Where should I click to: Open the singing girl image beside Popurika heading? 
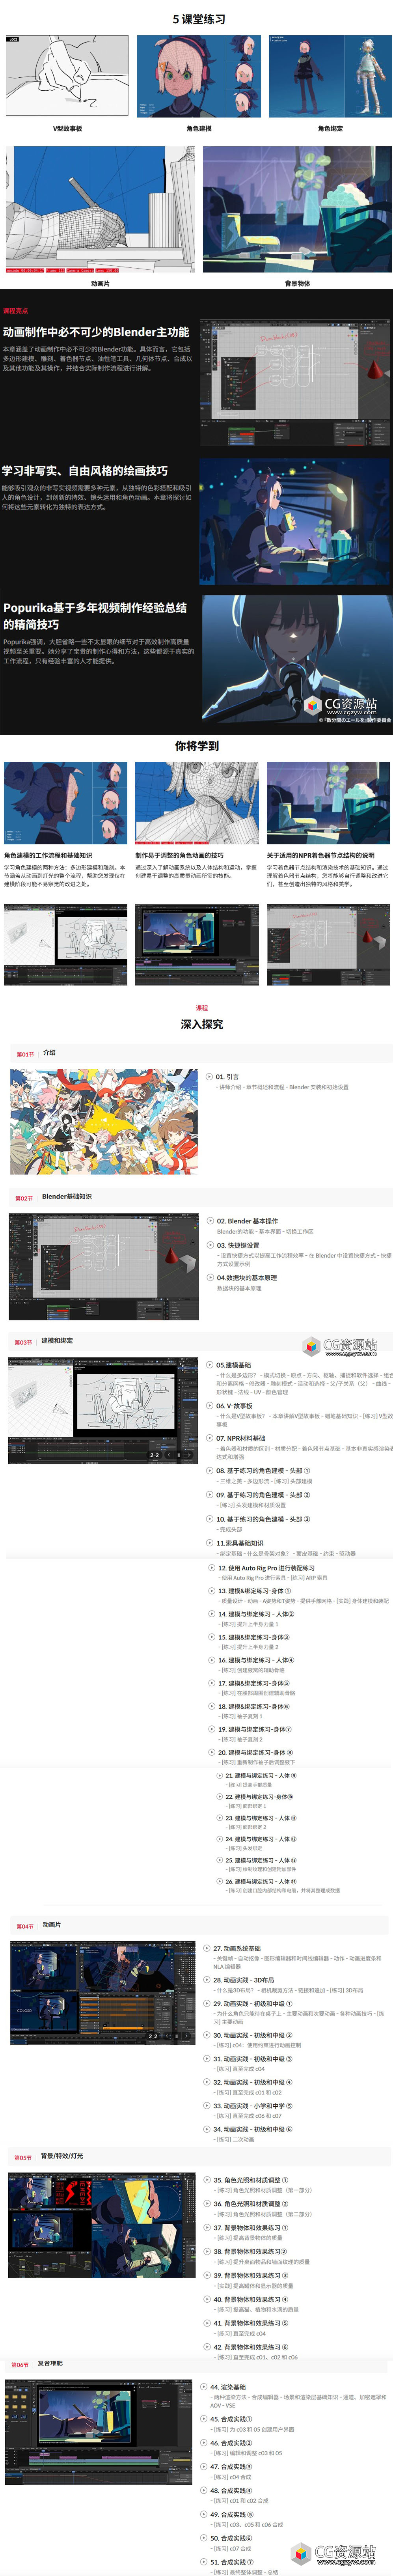[x=296, y=659]
